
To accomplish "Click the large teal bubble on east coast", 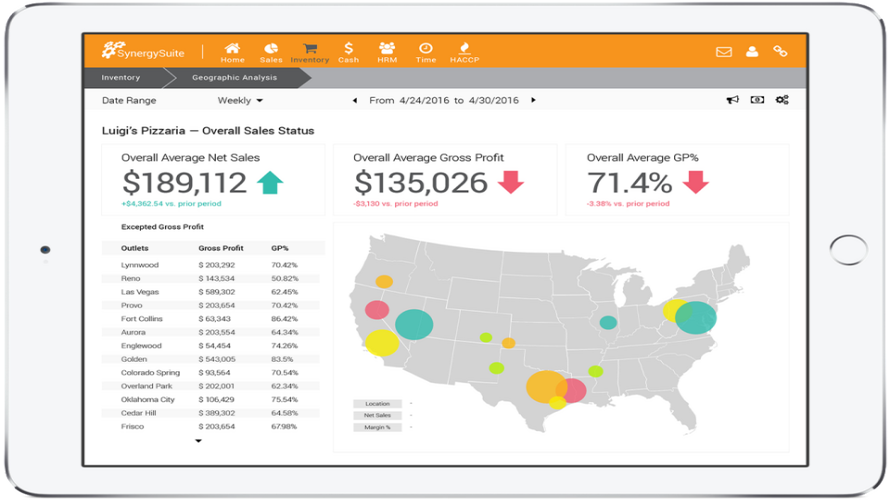I will (696, 317).
